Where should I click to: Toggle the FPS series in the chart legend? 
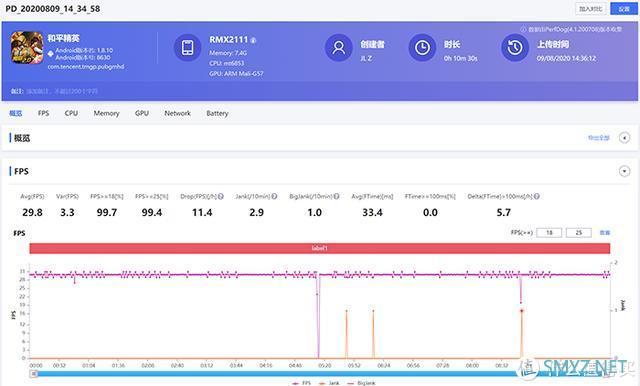click(302, 383)
